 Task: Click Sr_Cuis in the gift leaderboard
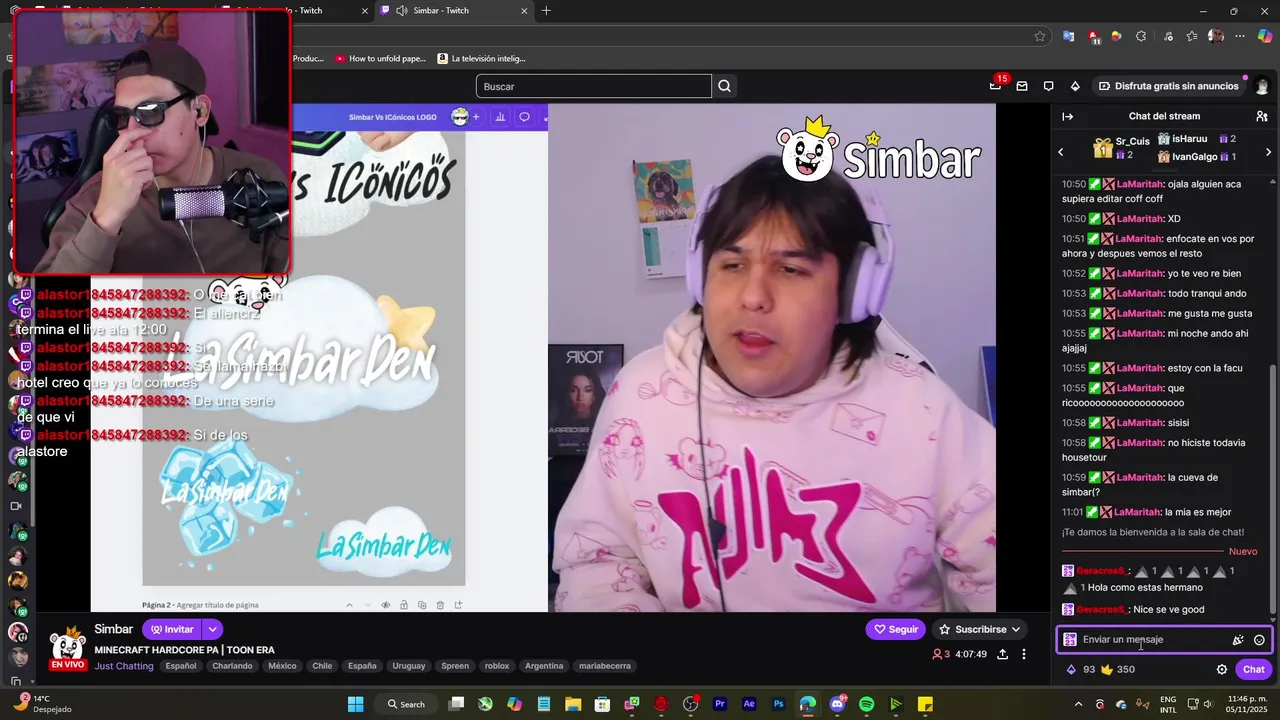(x=1132, y=142)
